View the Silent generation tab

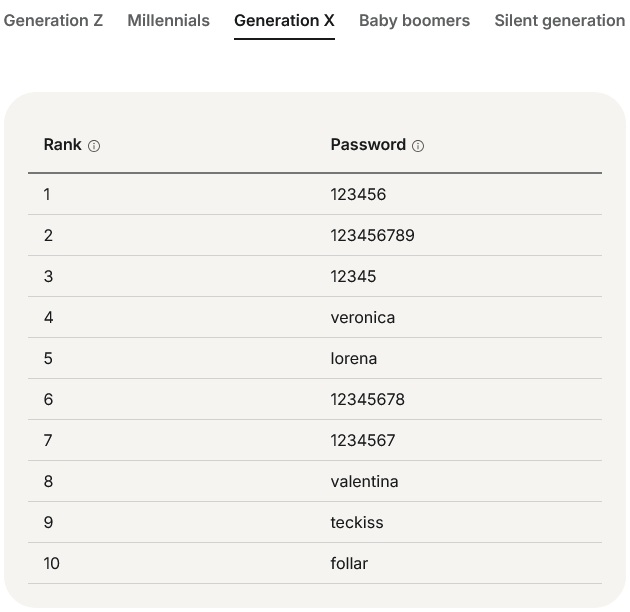559,20
